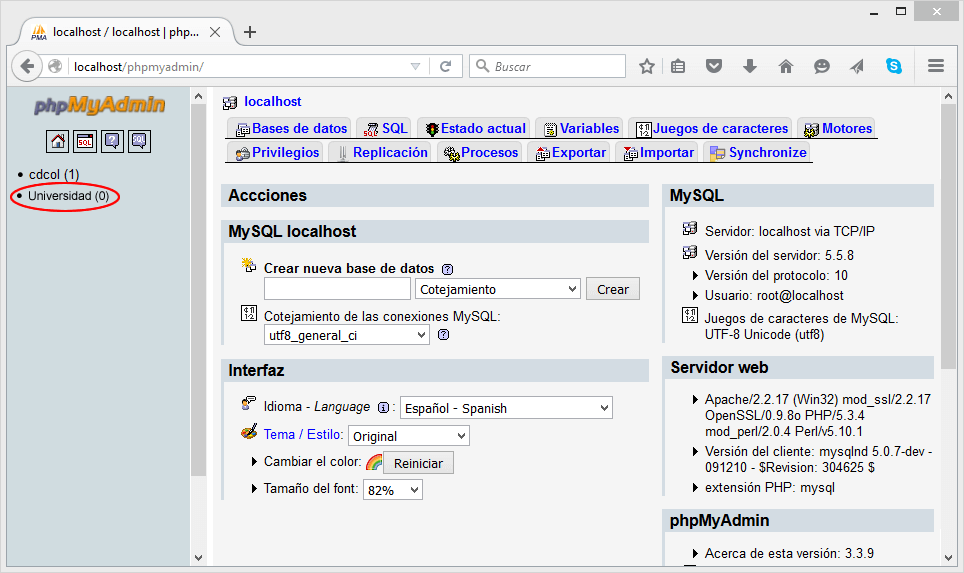The width and height of the screenshot is (964, 573).
Task: Click the paper plane share icon
Action: (x=857, y=66)
